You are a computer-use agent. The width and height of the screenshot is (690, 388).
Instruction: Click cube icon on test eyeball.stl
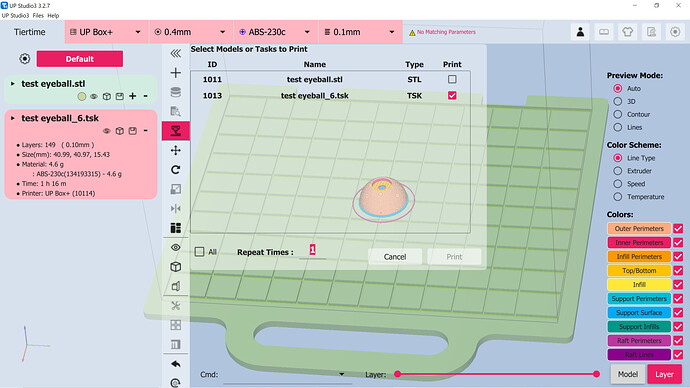click(106, 96)
